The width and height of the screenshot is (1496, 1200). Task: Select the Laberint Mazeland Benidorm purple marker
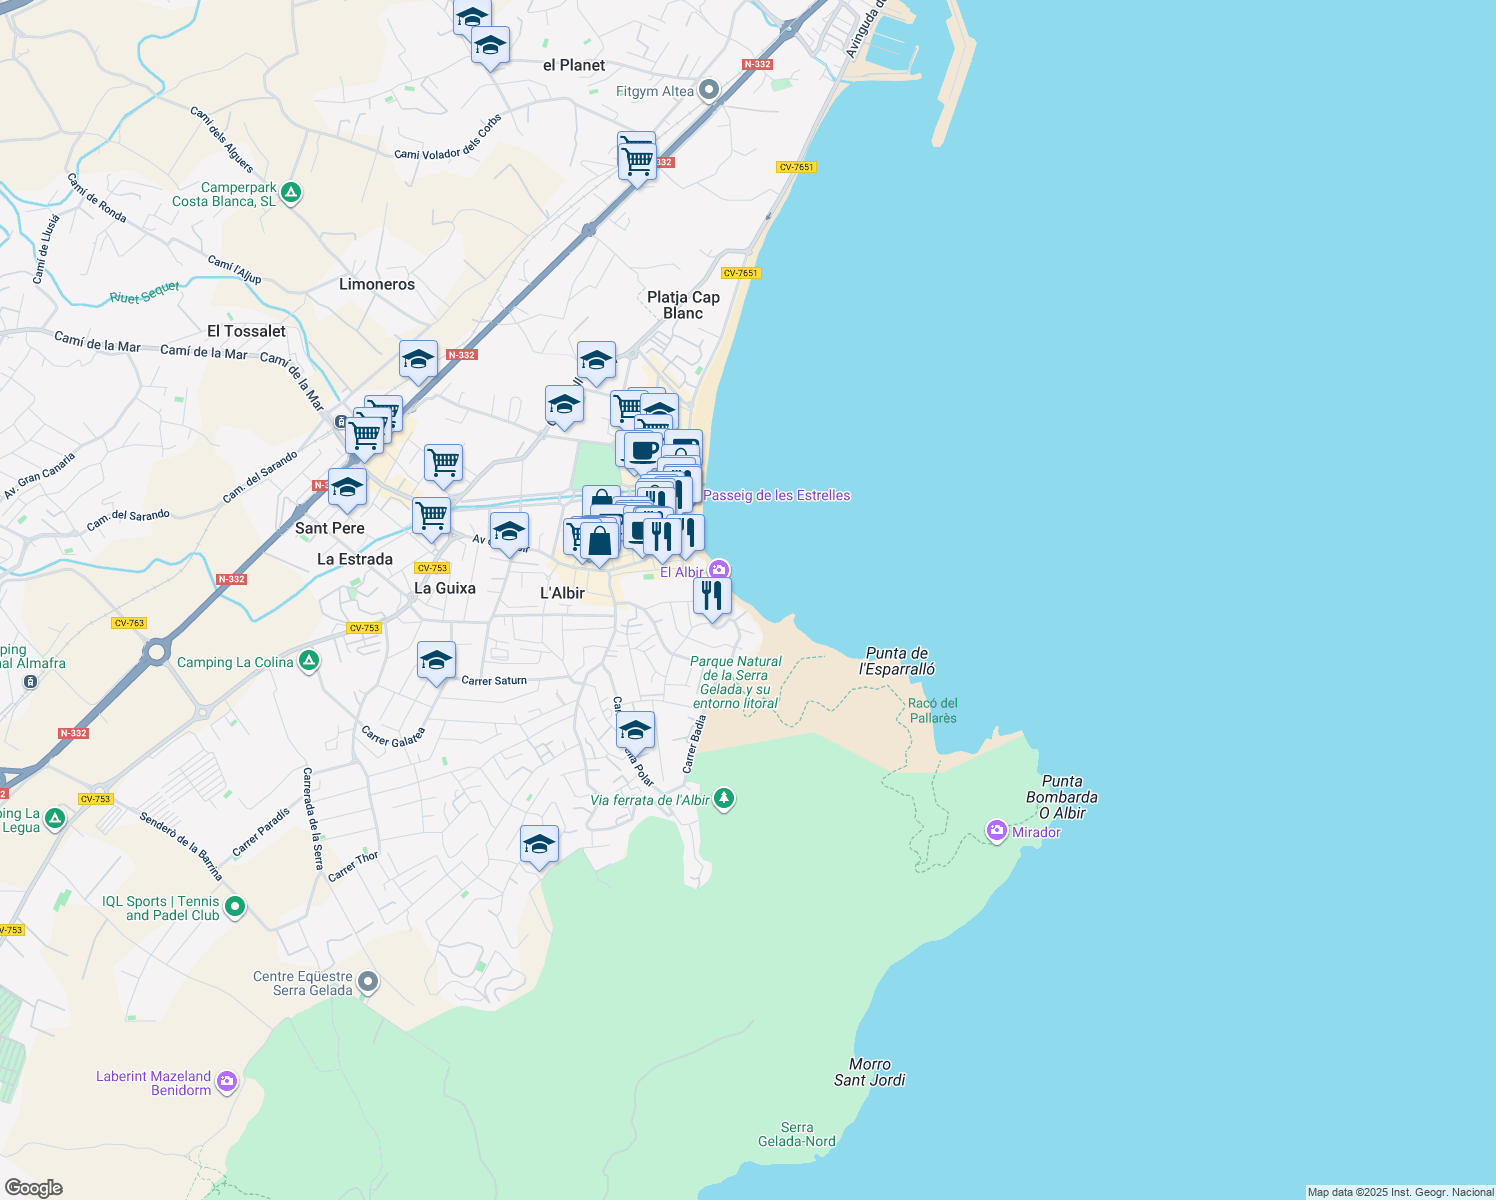click(x=226, y=1081)
